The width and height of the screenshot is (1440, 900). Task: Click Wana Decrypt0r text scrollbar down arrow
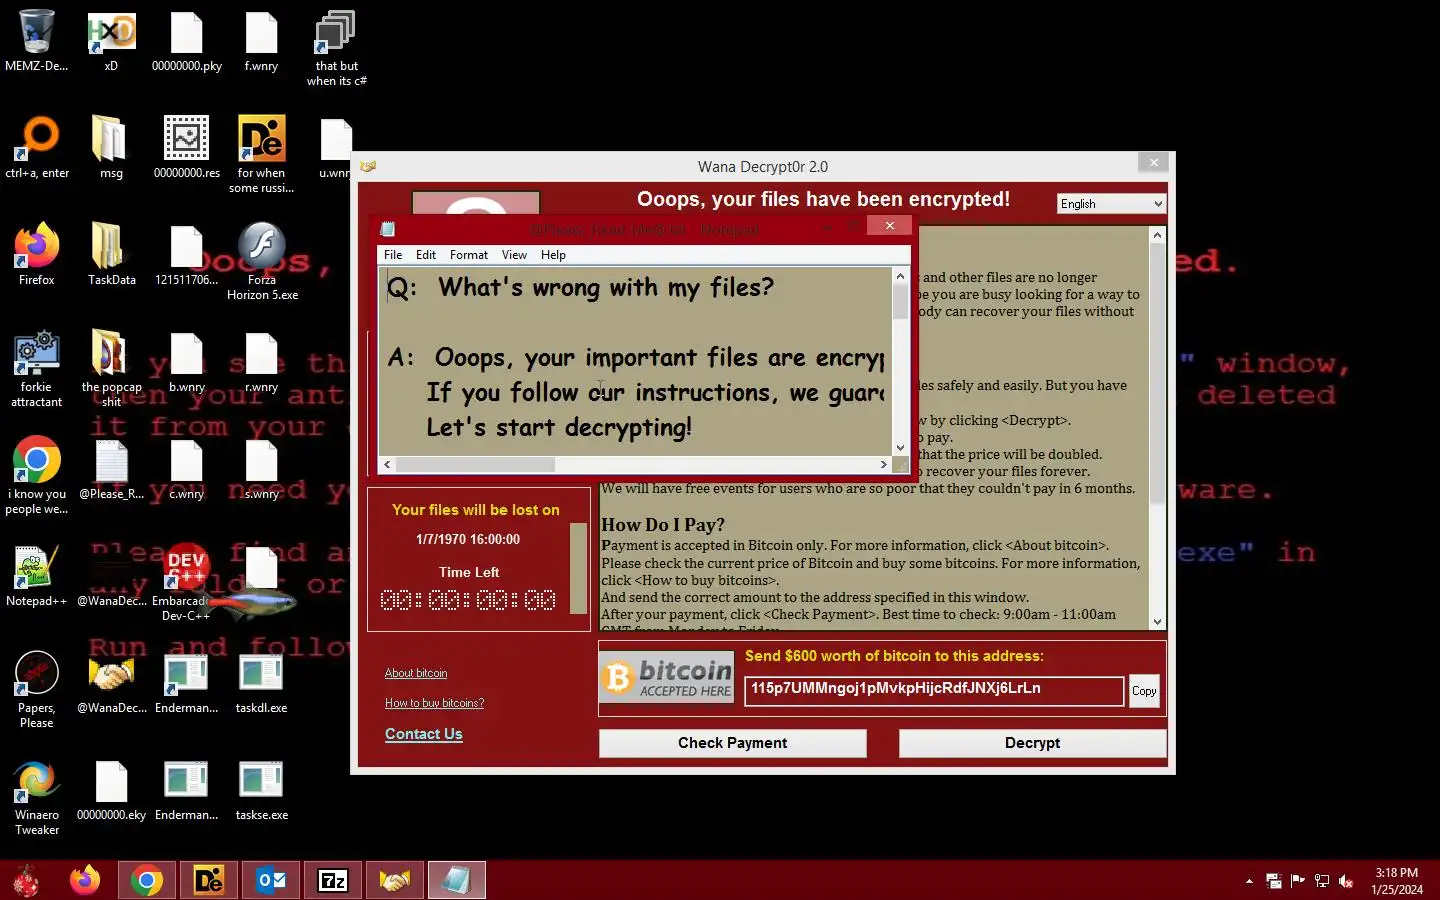point(1158,622)
